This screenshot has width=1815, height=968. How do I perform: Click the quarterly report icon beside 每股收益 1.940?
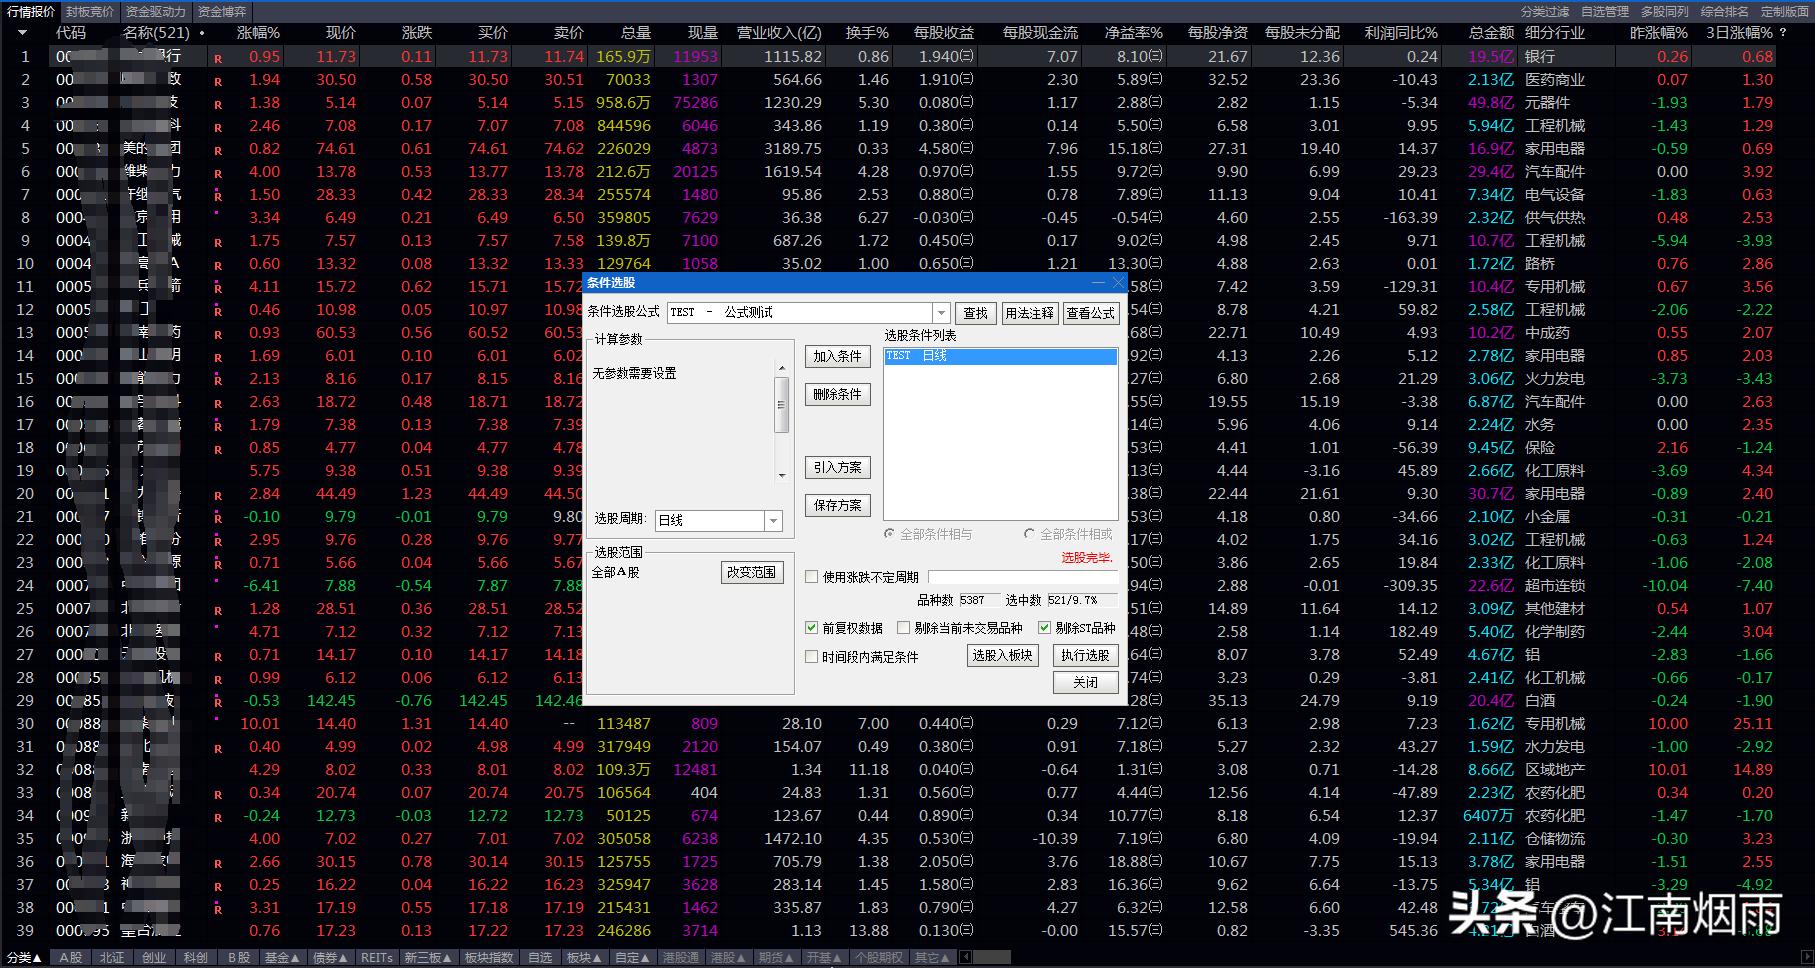pos(966,57)
